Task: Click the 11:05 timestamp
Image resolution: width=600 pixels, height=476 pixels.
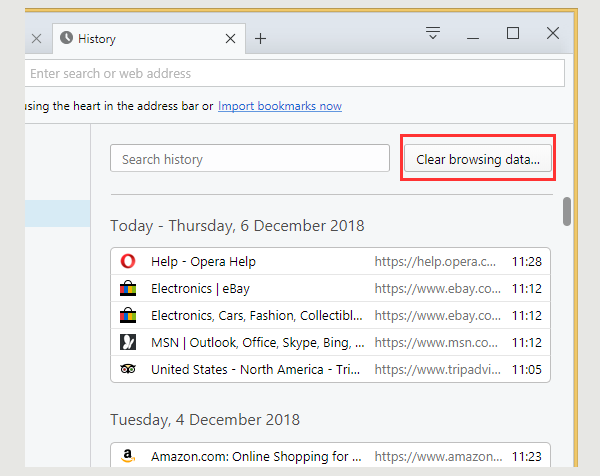Action: 527,370
